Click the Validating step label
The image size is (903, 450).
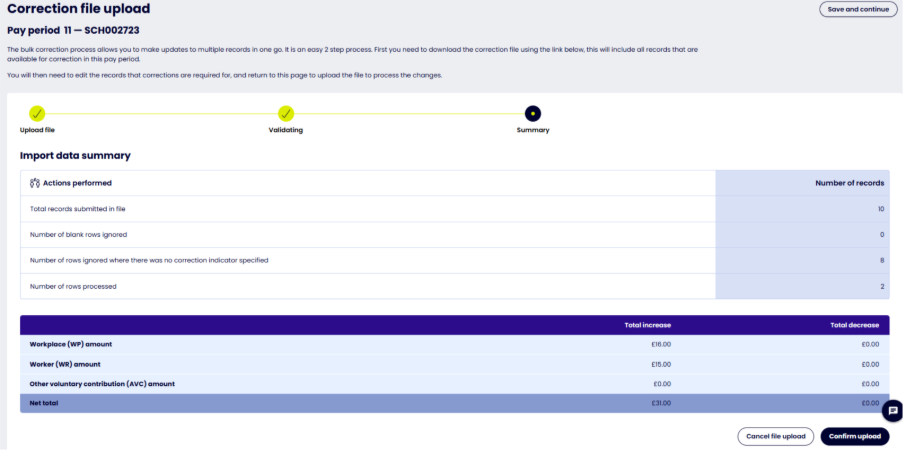point(285,130)
